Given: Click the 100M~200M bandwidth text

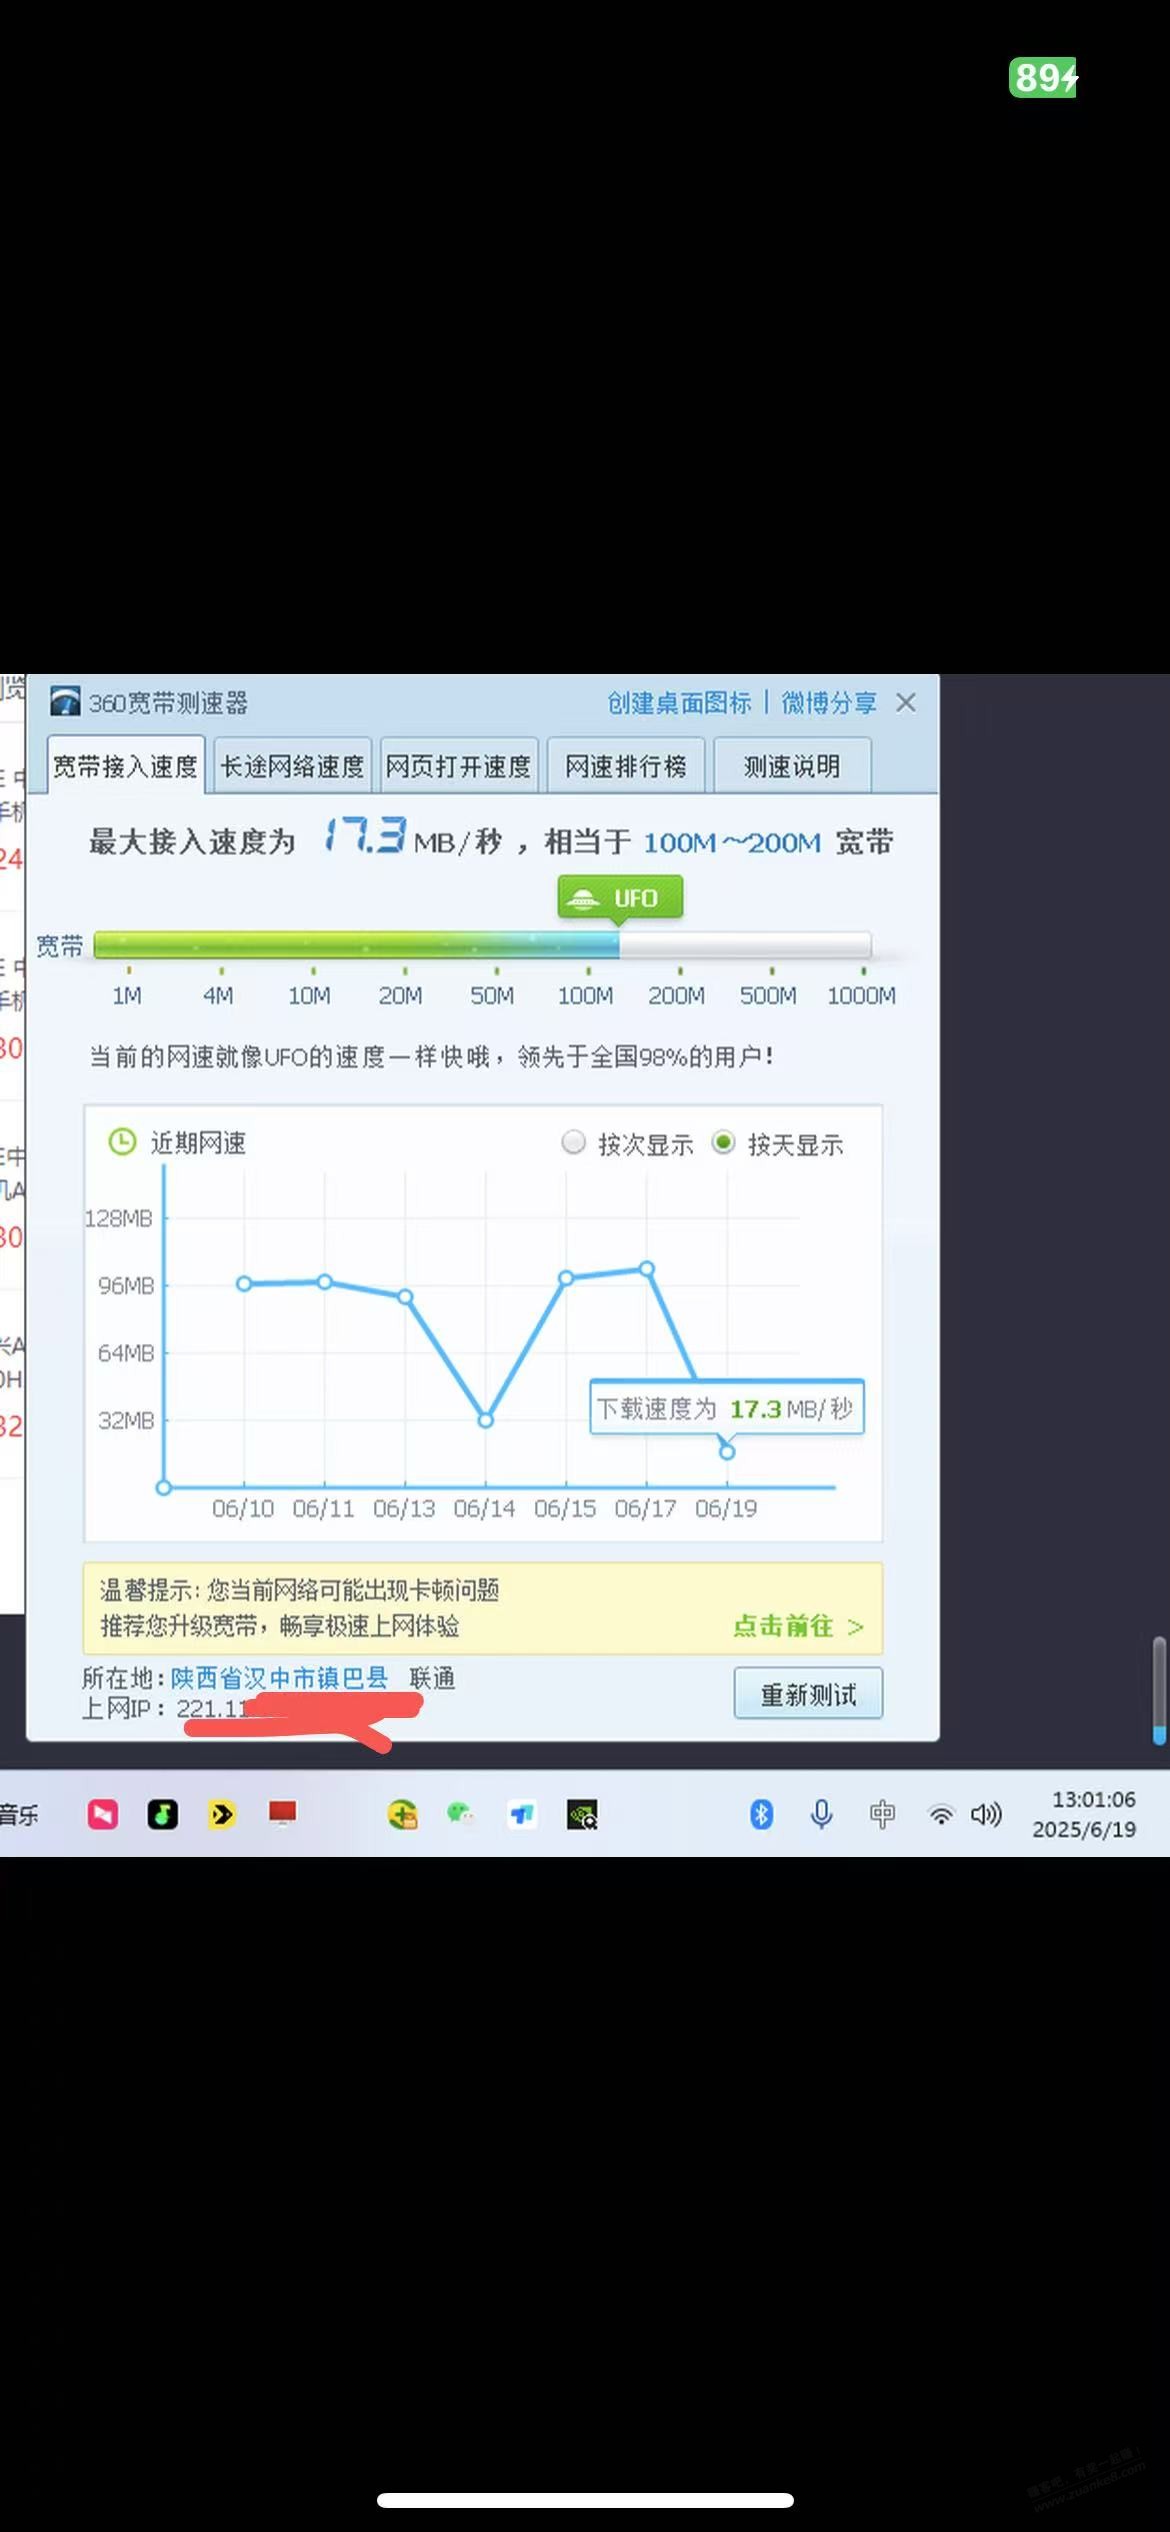Looking at the screenshot, I should point(732,842).
